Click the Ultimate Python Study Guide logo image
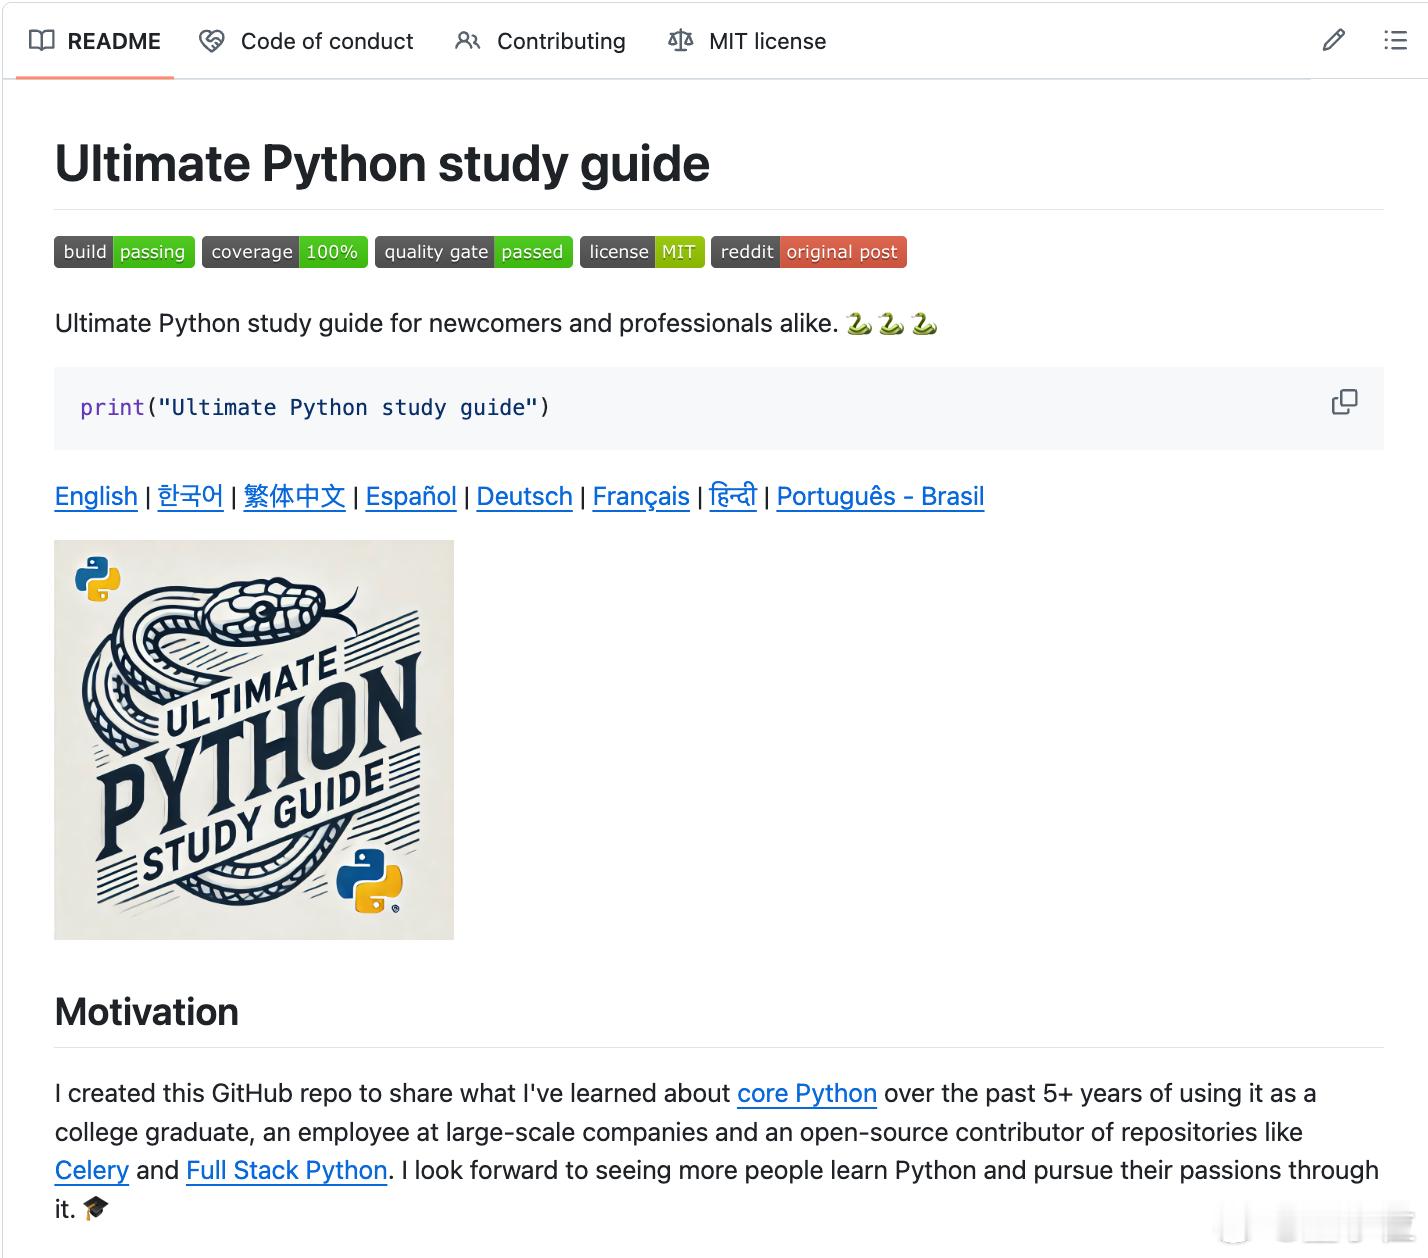Image resolution: width=1428 pixels, height=1258 pixels. coord(254,739)
